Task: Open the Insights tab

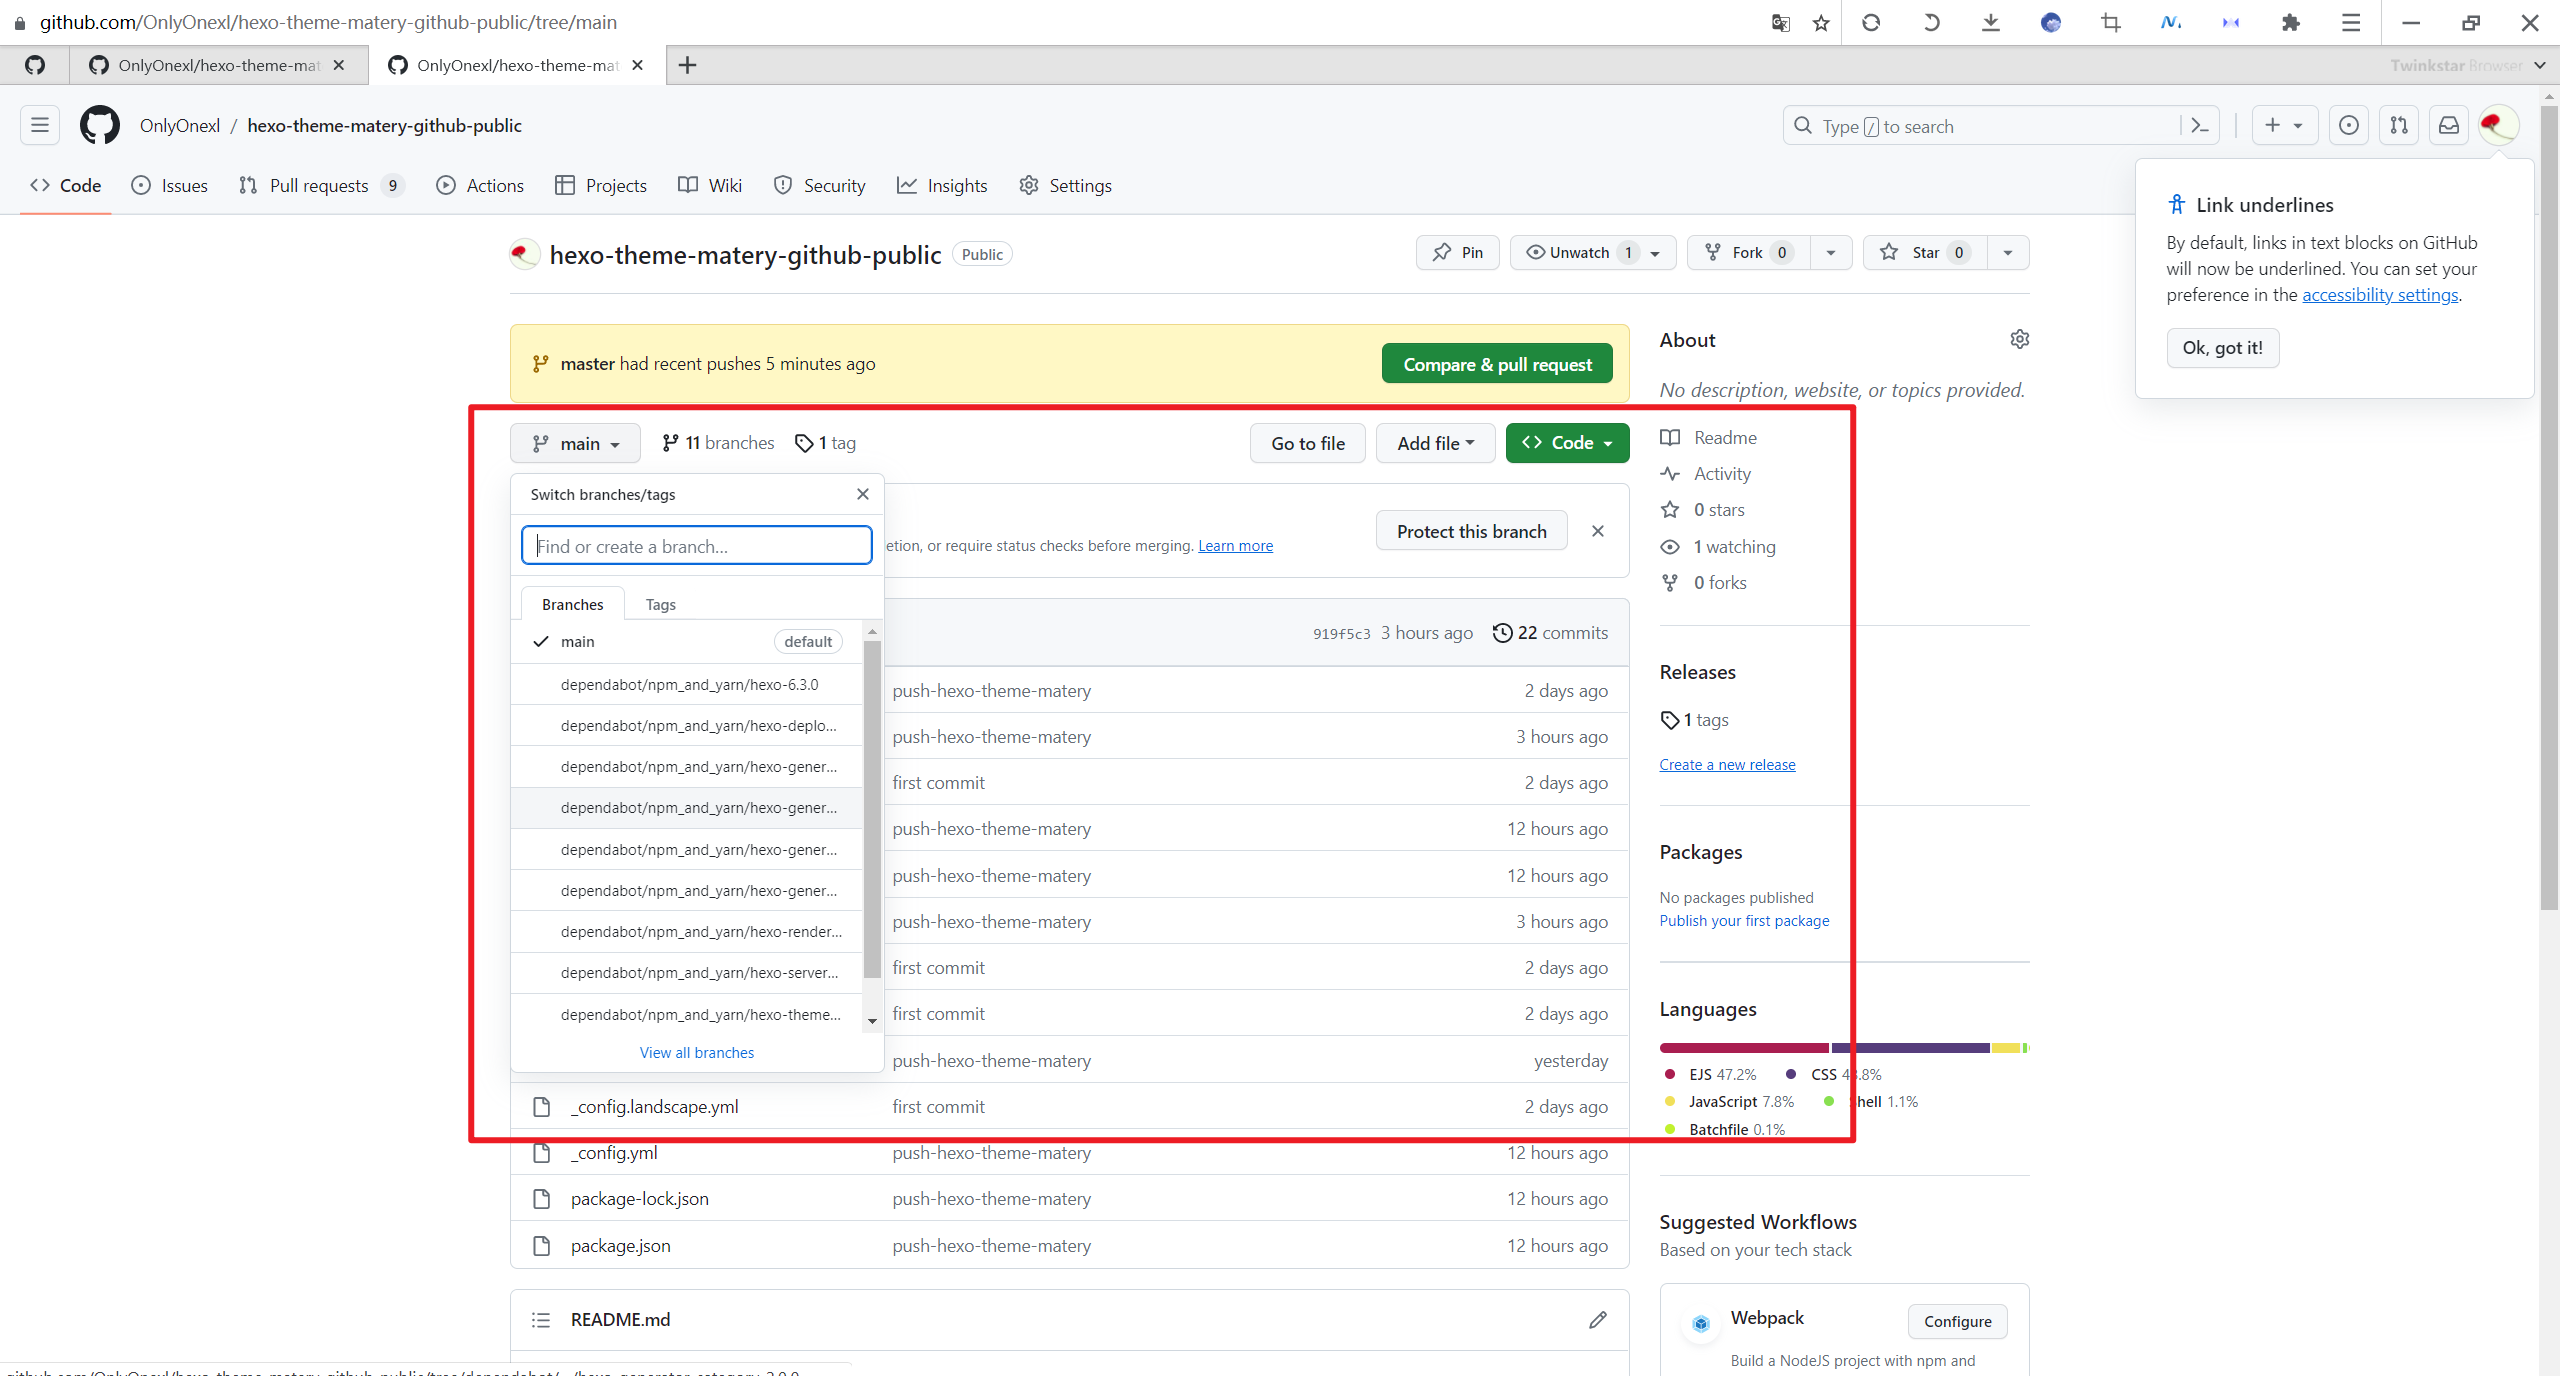Action: (942, 185)
